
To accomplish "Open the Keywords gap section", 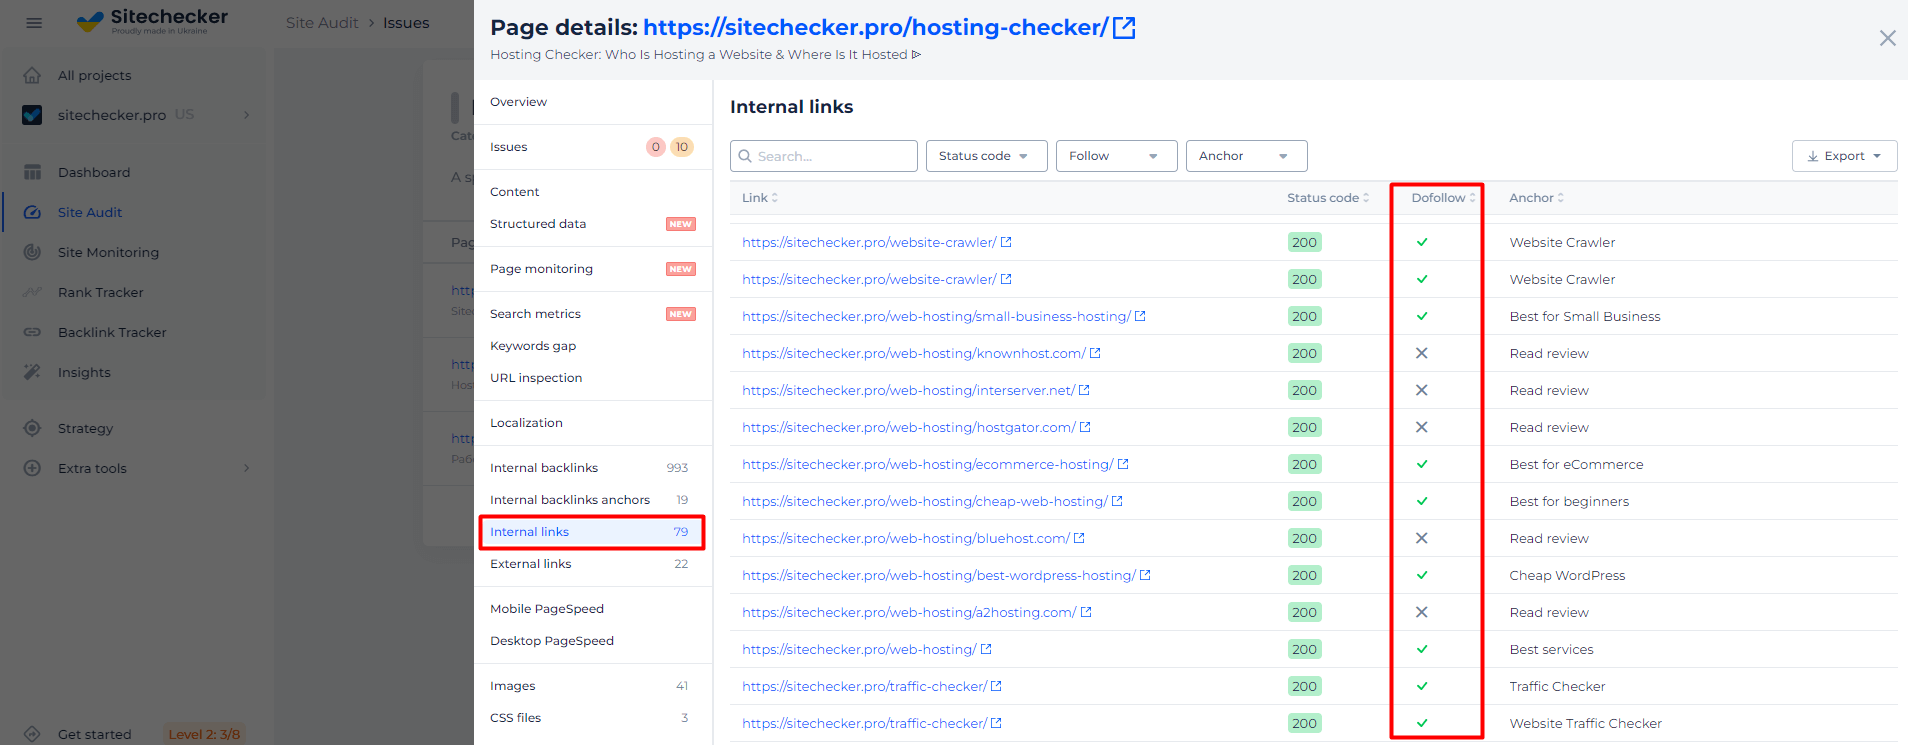I will click(533, 346).
